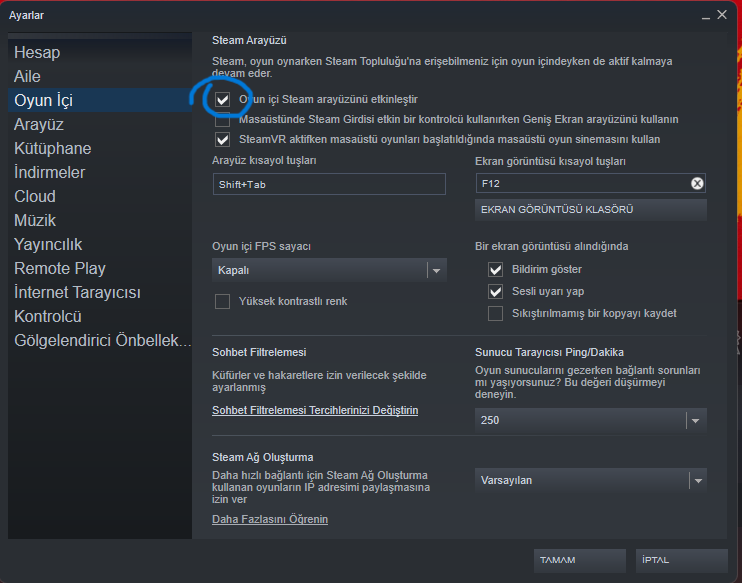Clear the F12 screenshot shortcut field

(x=697, y=184)
